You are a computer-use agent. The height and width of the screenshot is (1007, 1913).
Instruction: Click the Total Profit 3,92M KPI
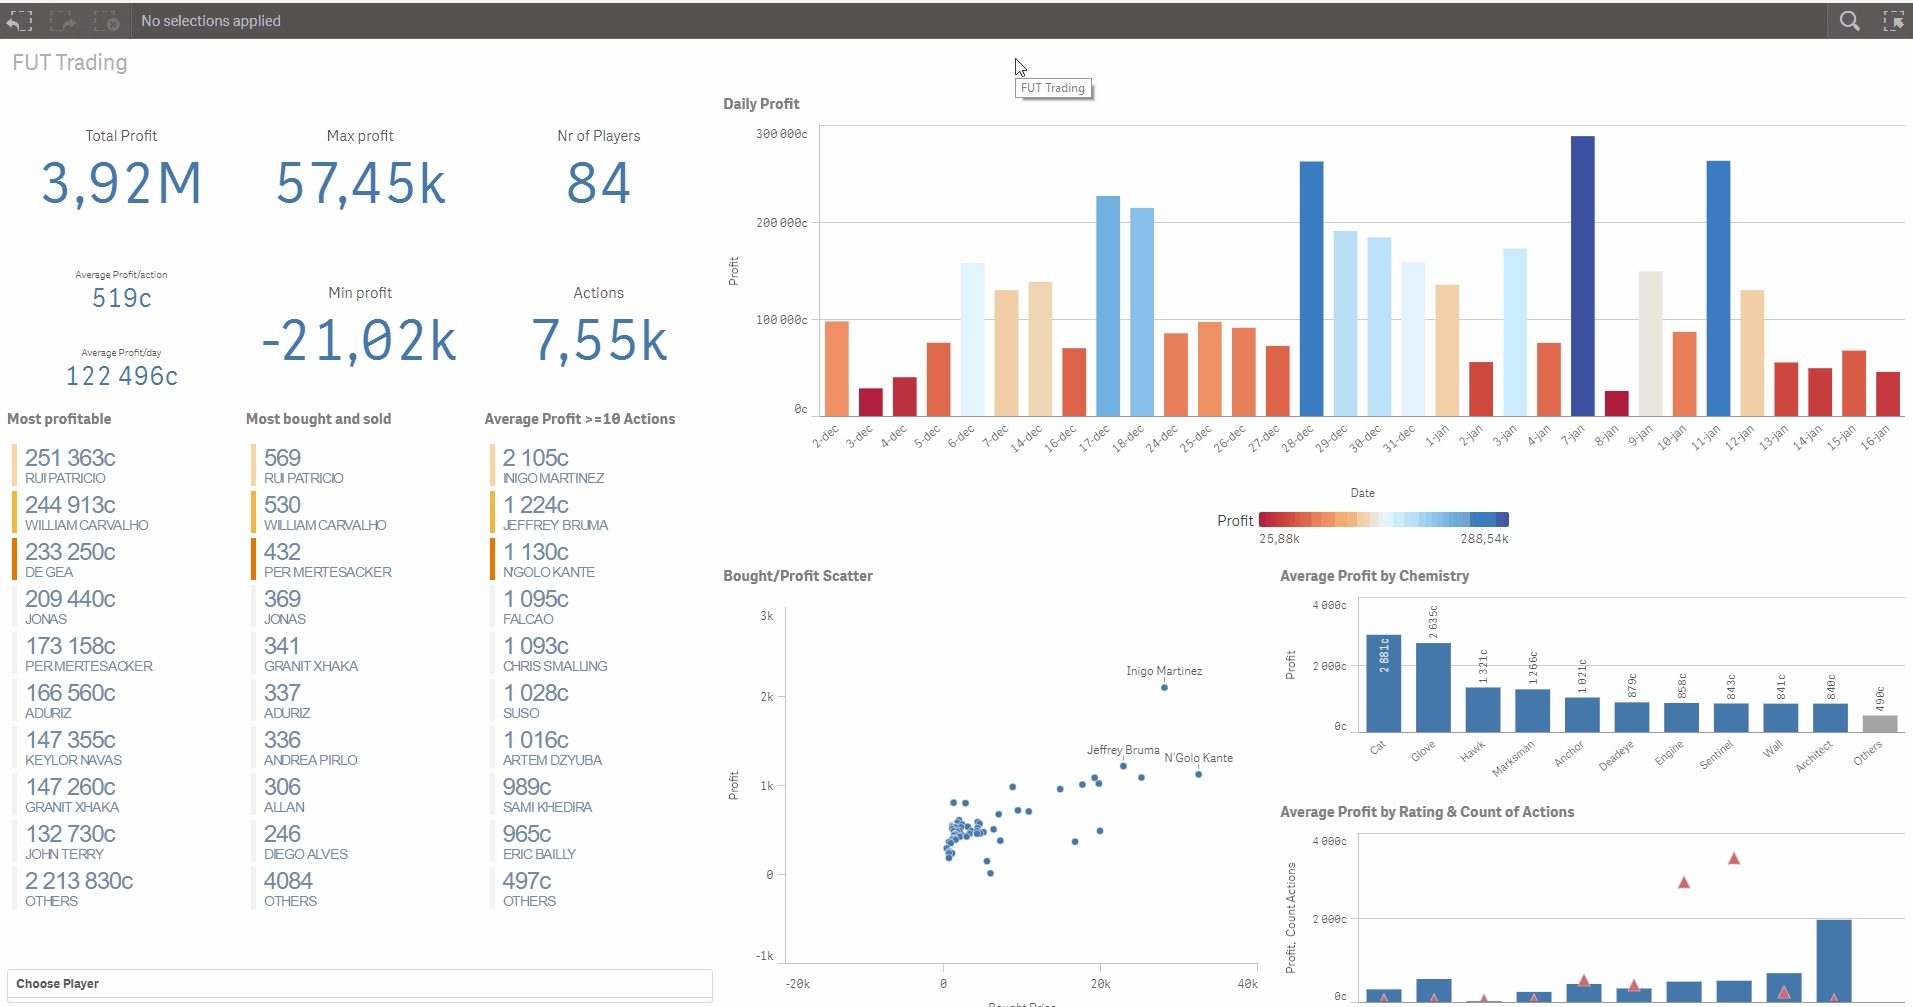pyautogui.click(x=121, y=183)
